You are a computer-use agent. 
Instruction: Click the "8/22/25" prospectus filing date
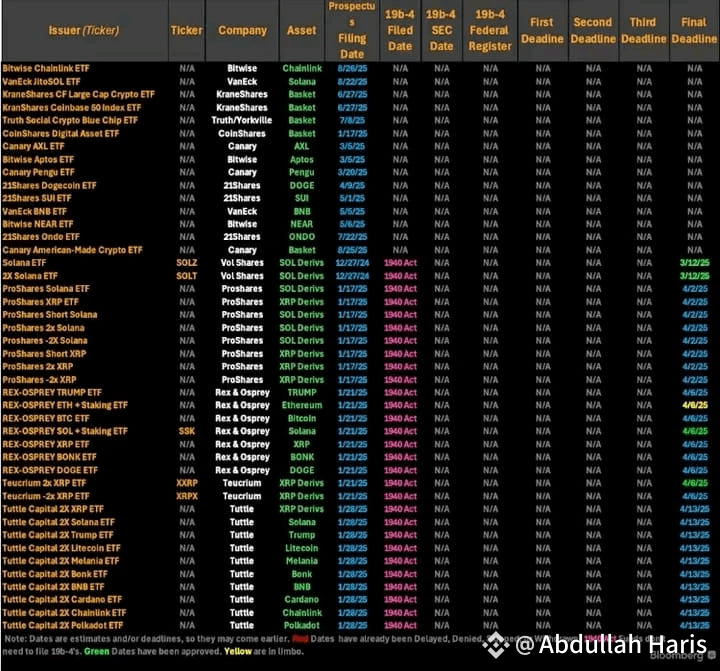pos(352,82)
